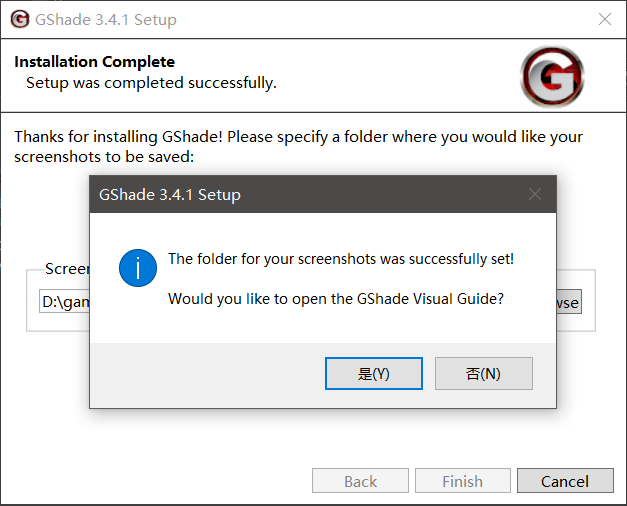
Task: Click the 'open the GShade Visual Guide?' question
Action: point(336,299)
